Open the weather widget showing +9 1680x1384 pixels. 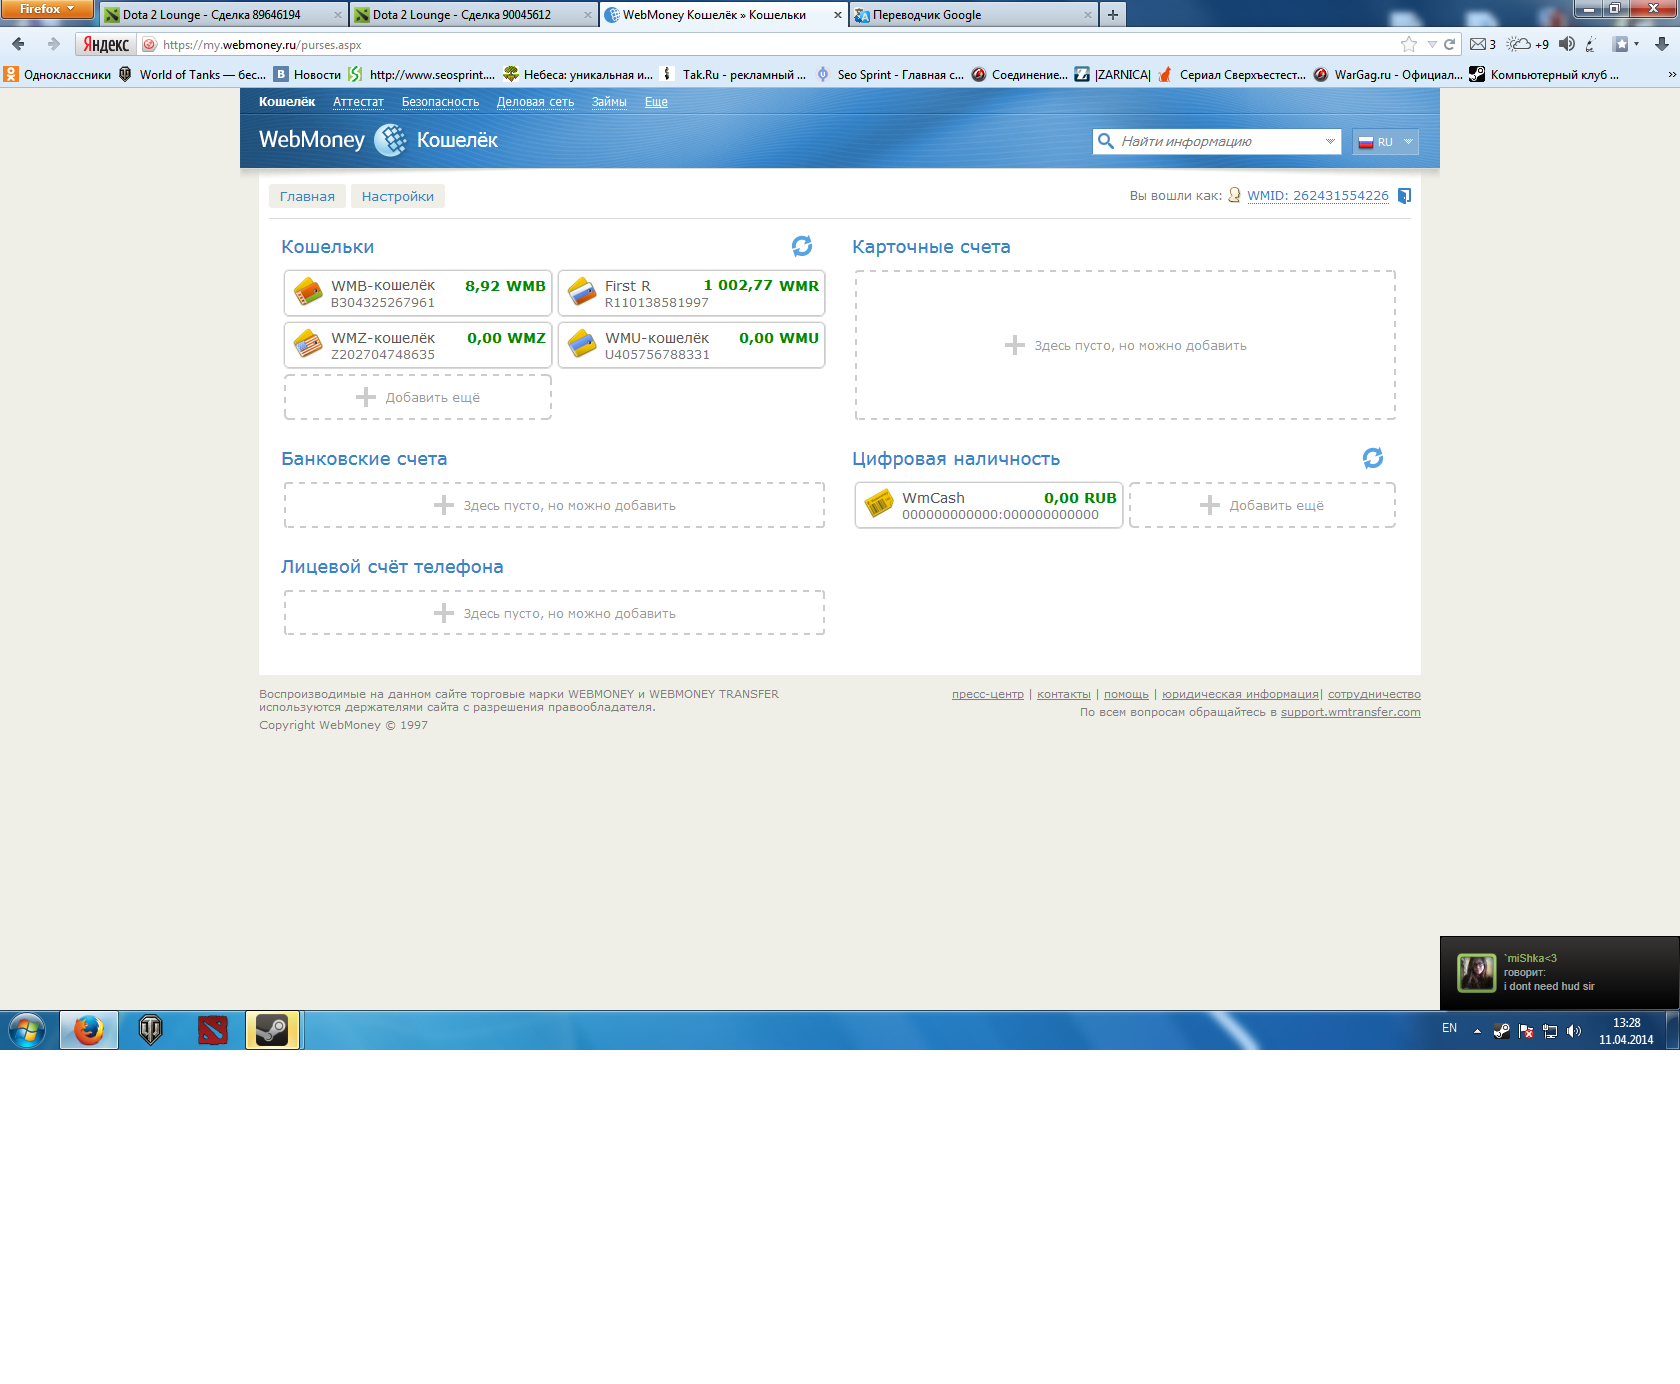click(x=1528, y=44)
